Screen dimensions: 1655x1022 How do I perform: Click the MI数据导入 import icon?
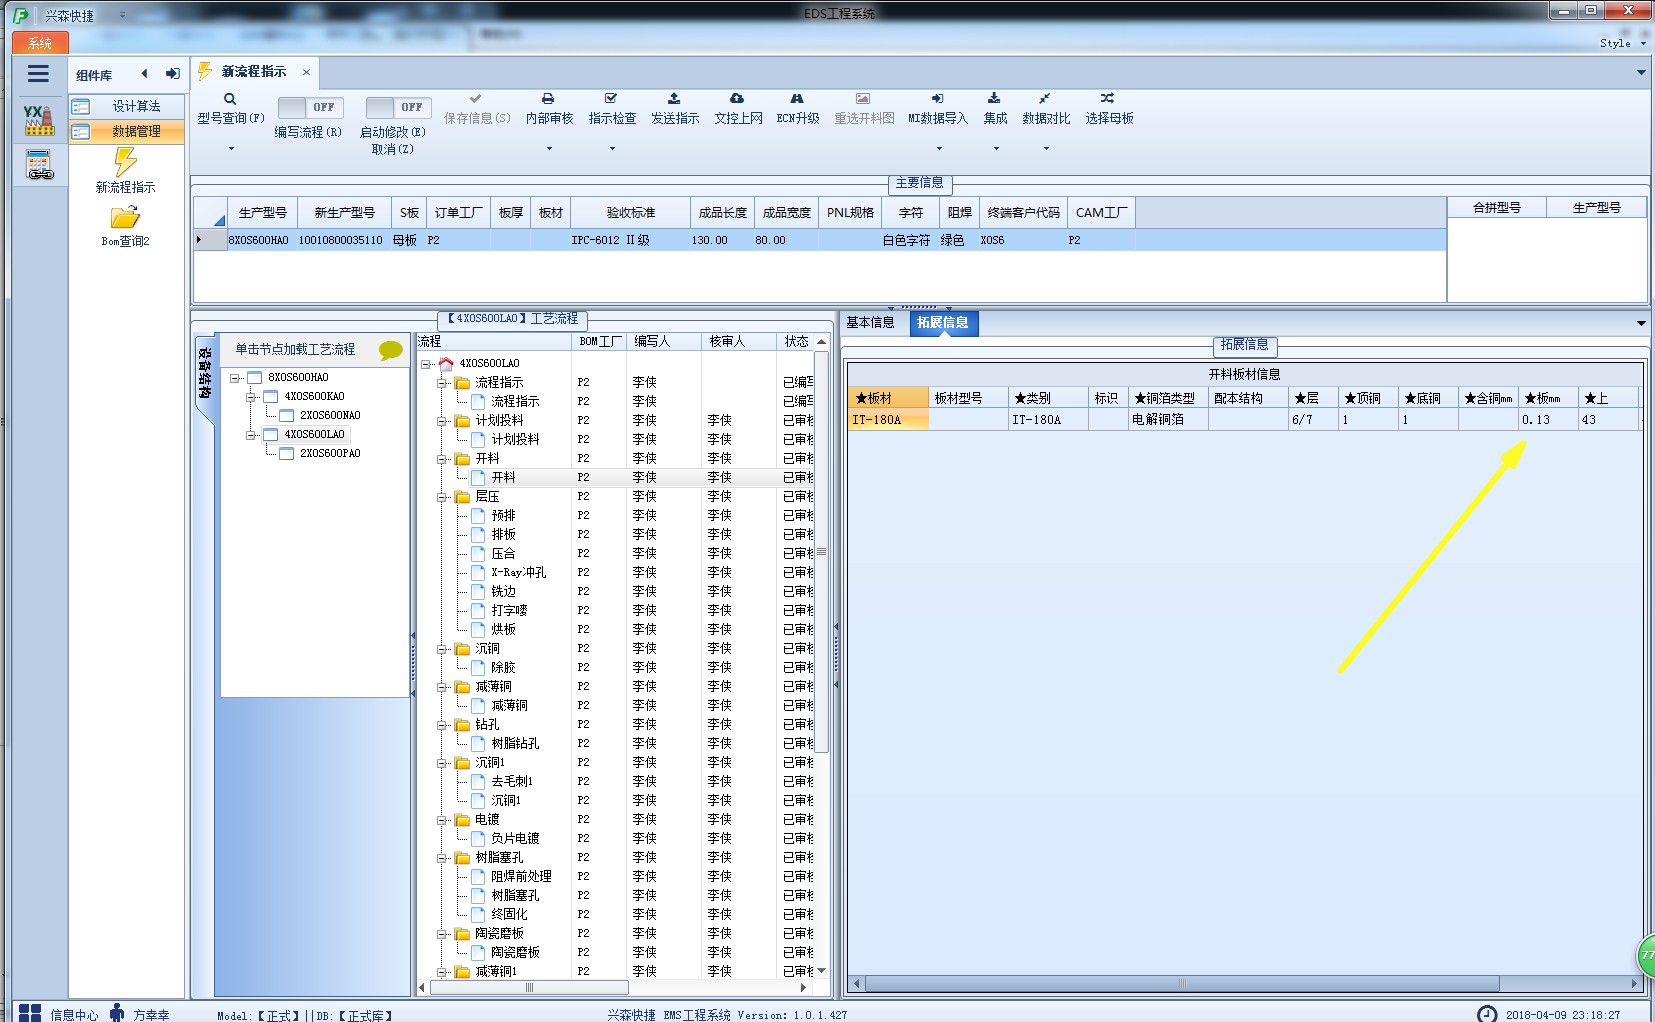(937, 99)
